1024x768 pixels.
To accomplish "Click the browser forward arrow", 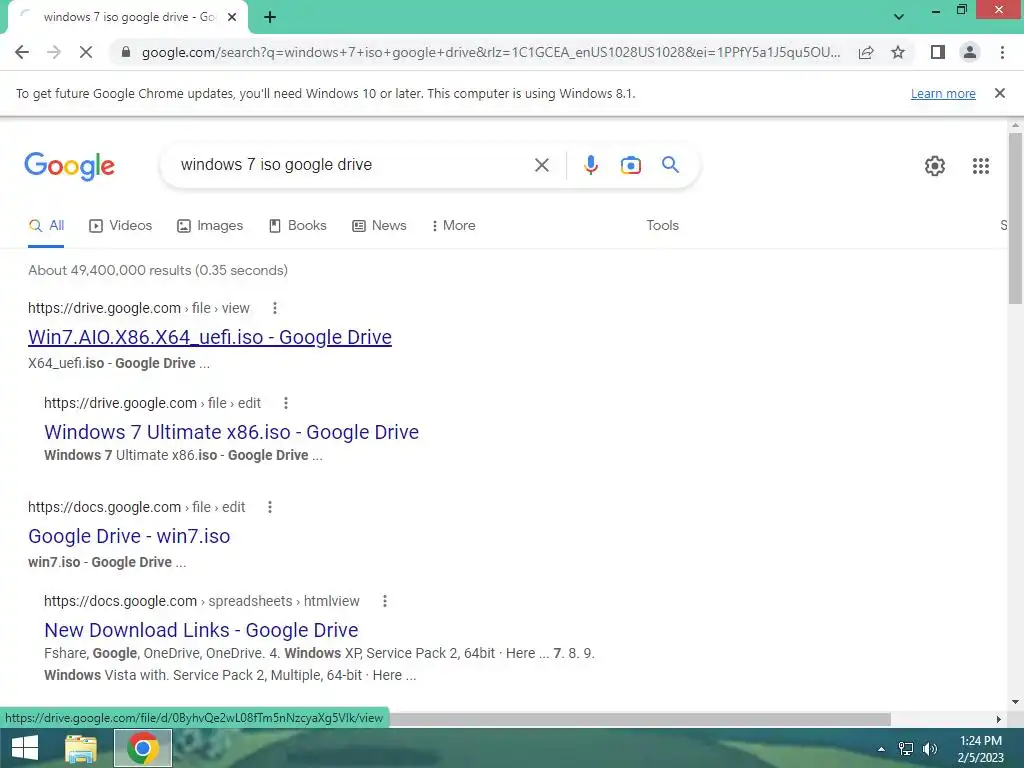I will click(54, 52).
